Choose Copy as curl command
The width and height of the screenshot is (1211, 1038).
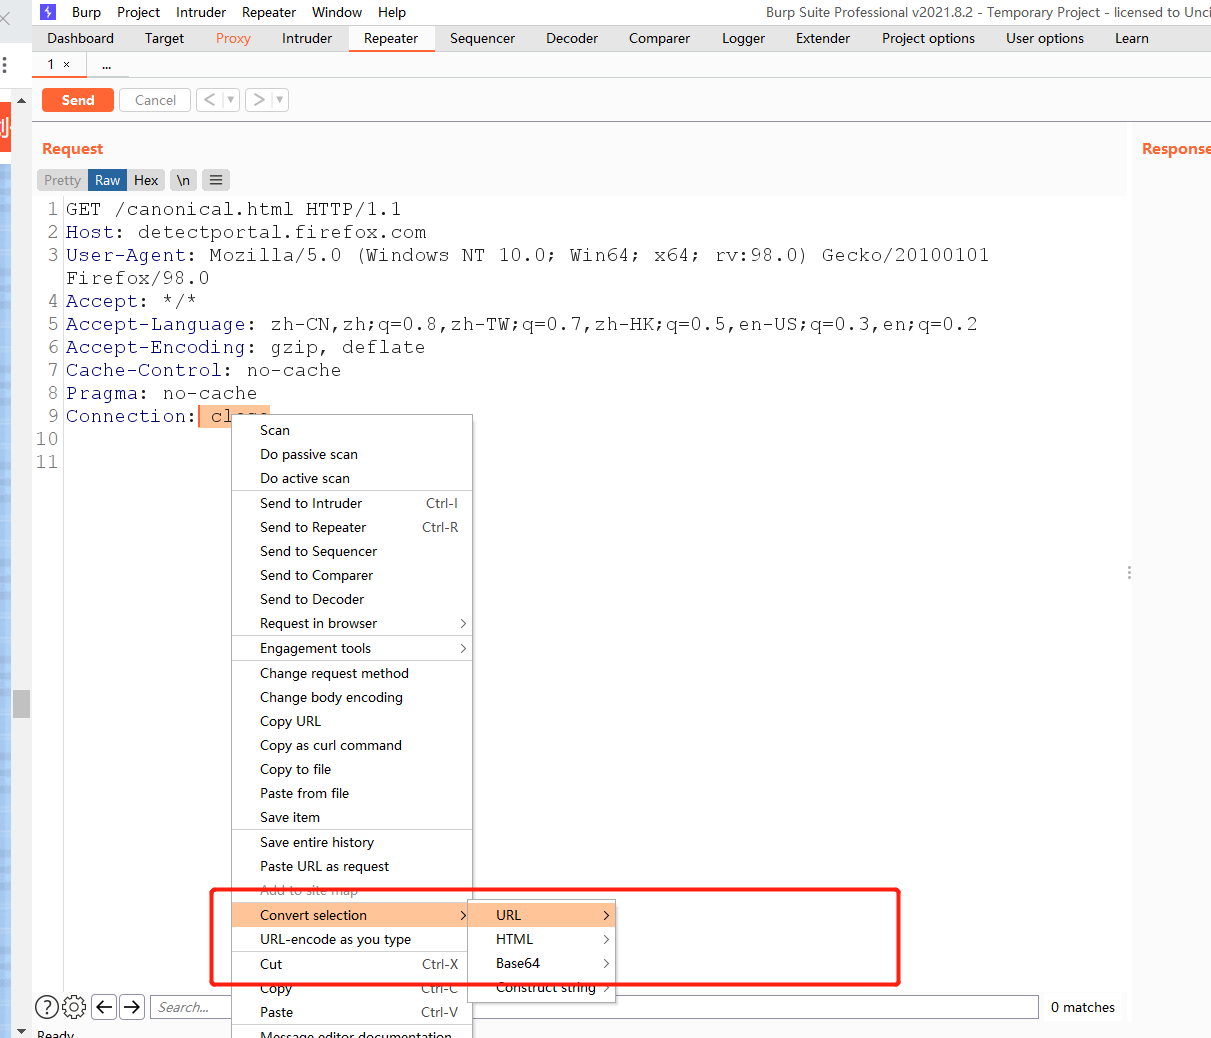(x=352, y=745)
